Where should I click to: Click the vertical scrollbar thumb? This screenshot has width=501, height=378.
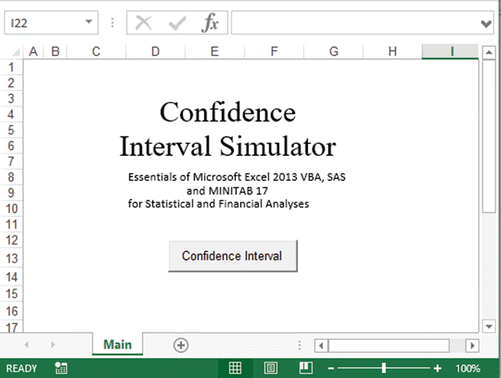489,136
